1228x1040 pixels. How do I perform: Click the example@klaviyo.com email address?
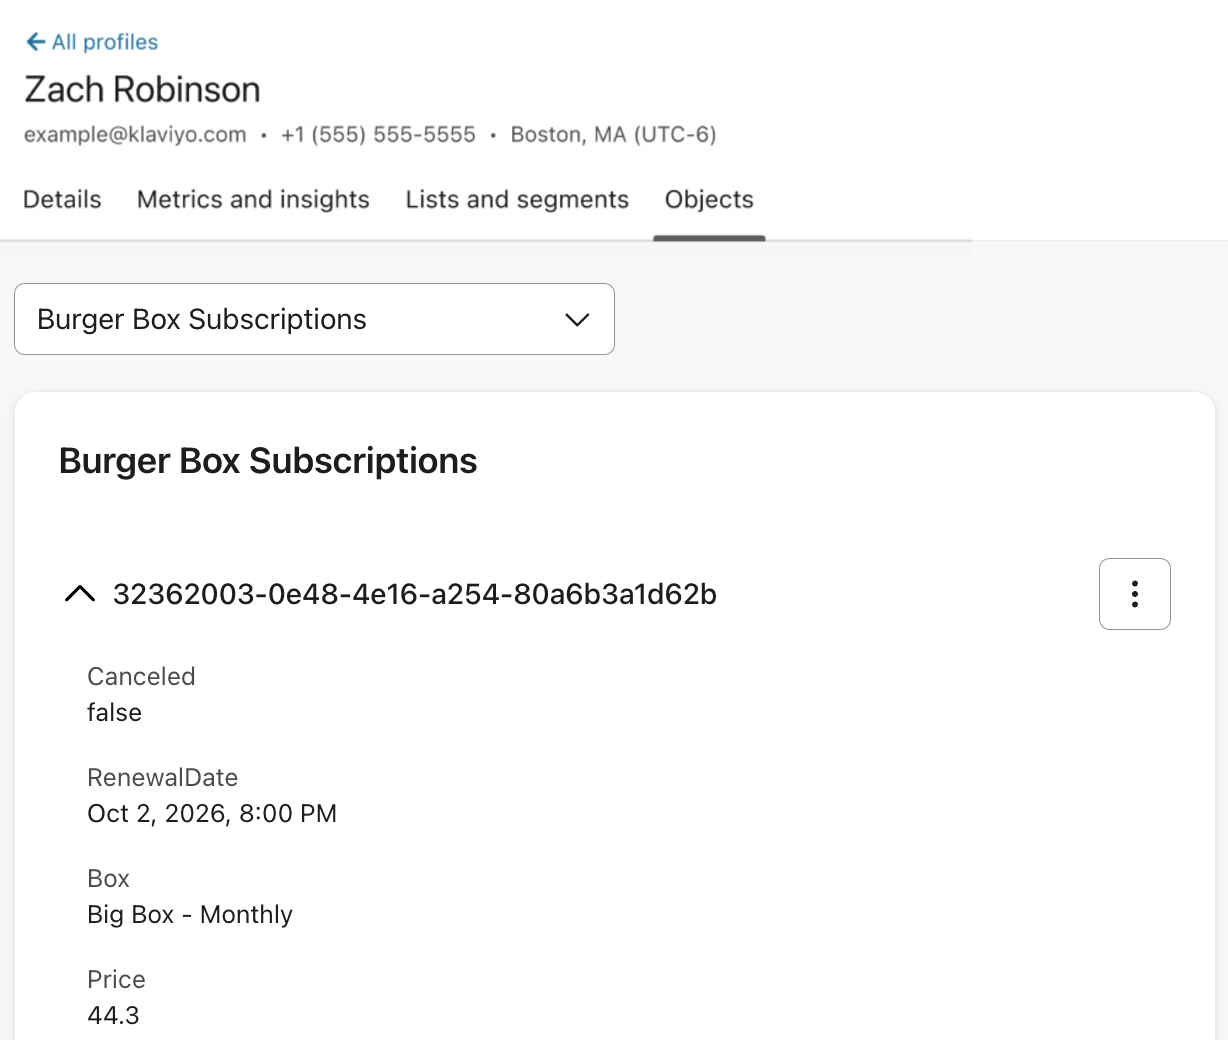pyautogui.click(x=135, y=134)
